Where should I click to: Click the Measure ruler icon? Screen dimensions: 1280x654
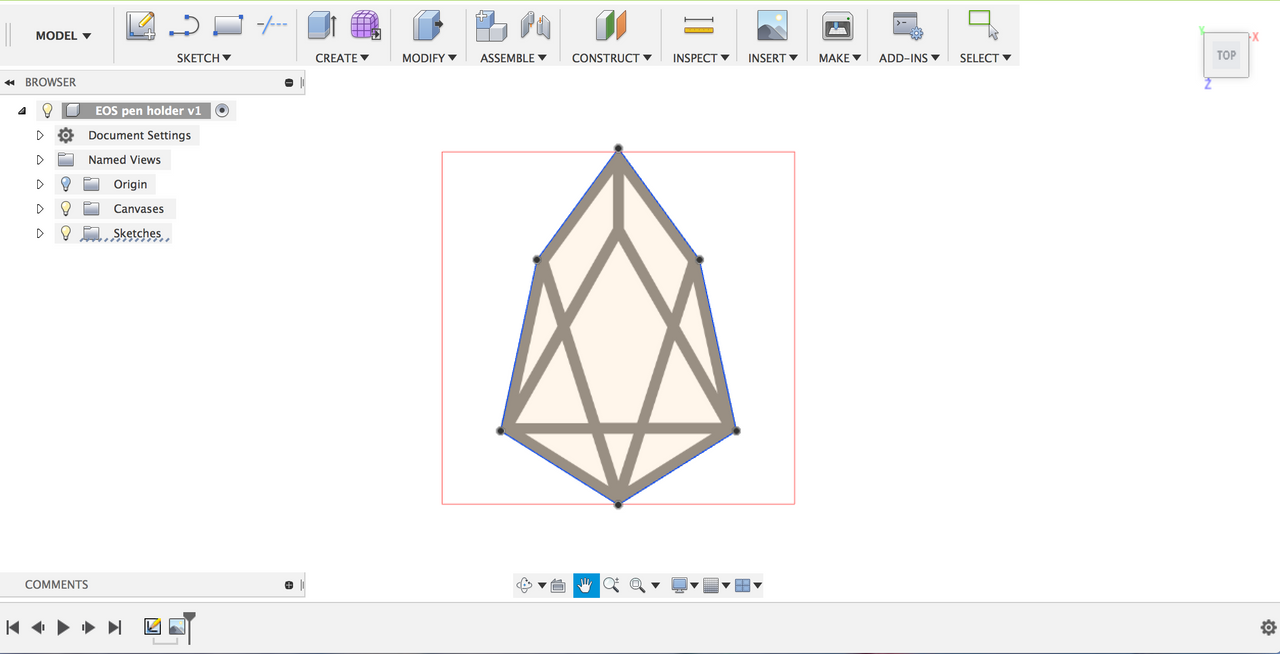pyautogui.click(x=699, y=26)
